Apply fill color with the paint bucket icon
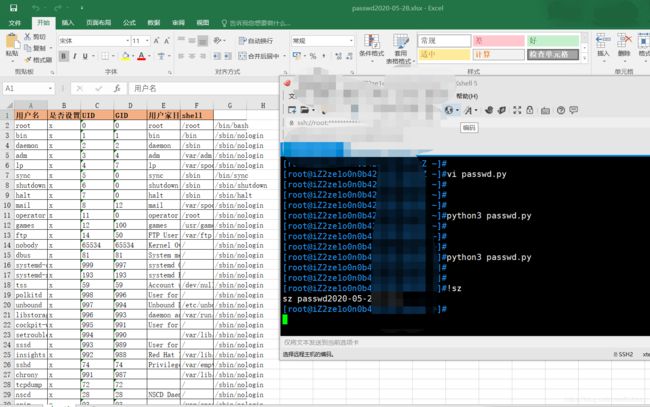The width and height of the screenshot is (650, 407). (125, 56)
